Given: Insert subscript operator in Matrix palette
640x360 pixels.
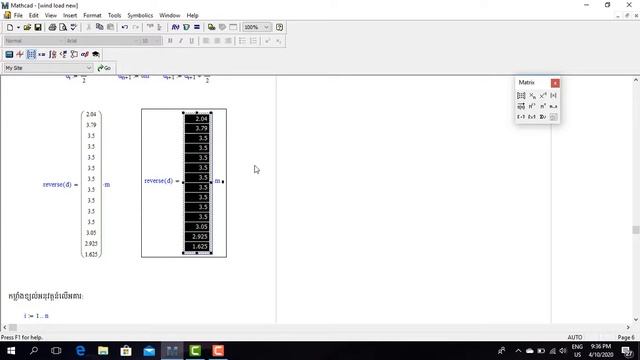Looking at the screenshot, I should tap(532, 96).
